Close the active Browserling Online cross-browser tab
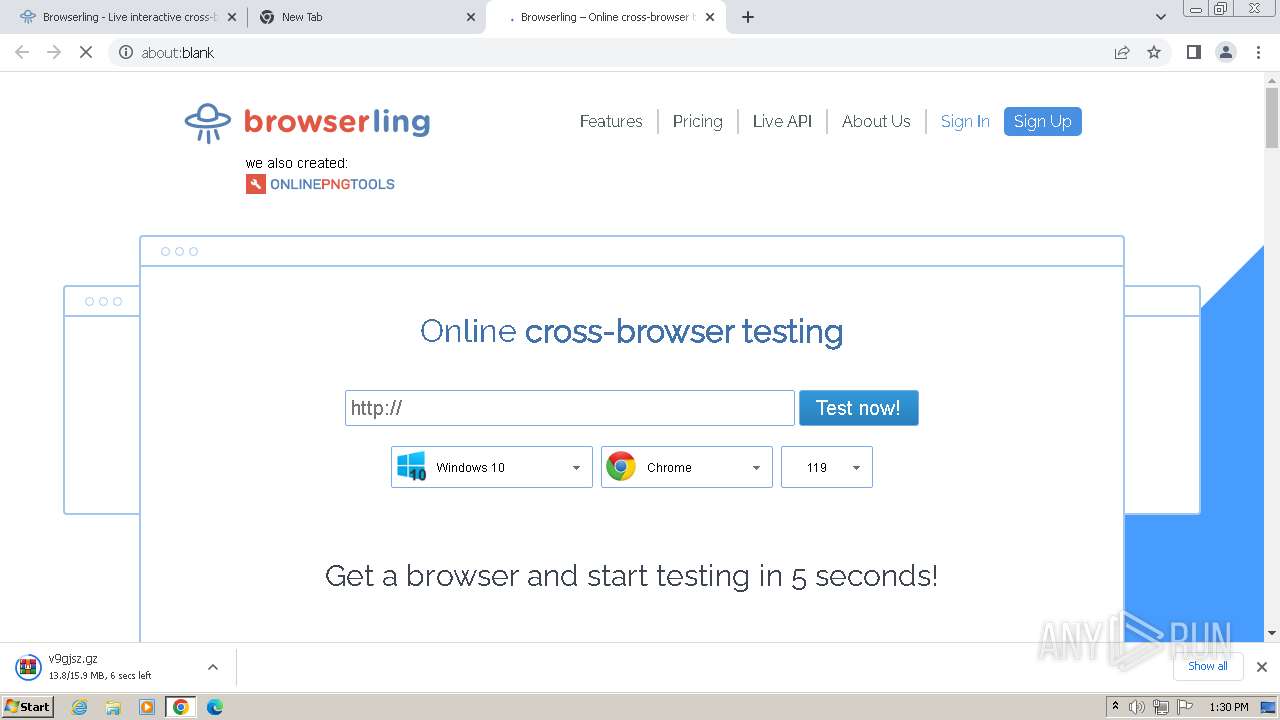The width and height of the screenshot is (1280, 720). (710, 17)
